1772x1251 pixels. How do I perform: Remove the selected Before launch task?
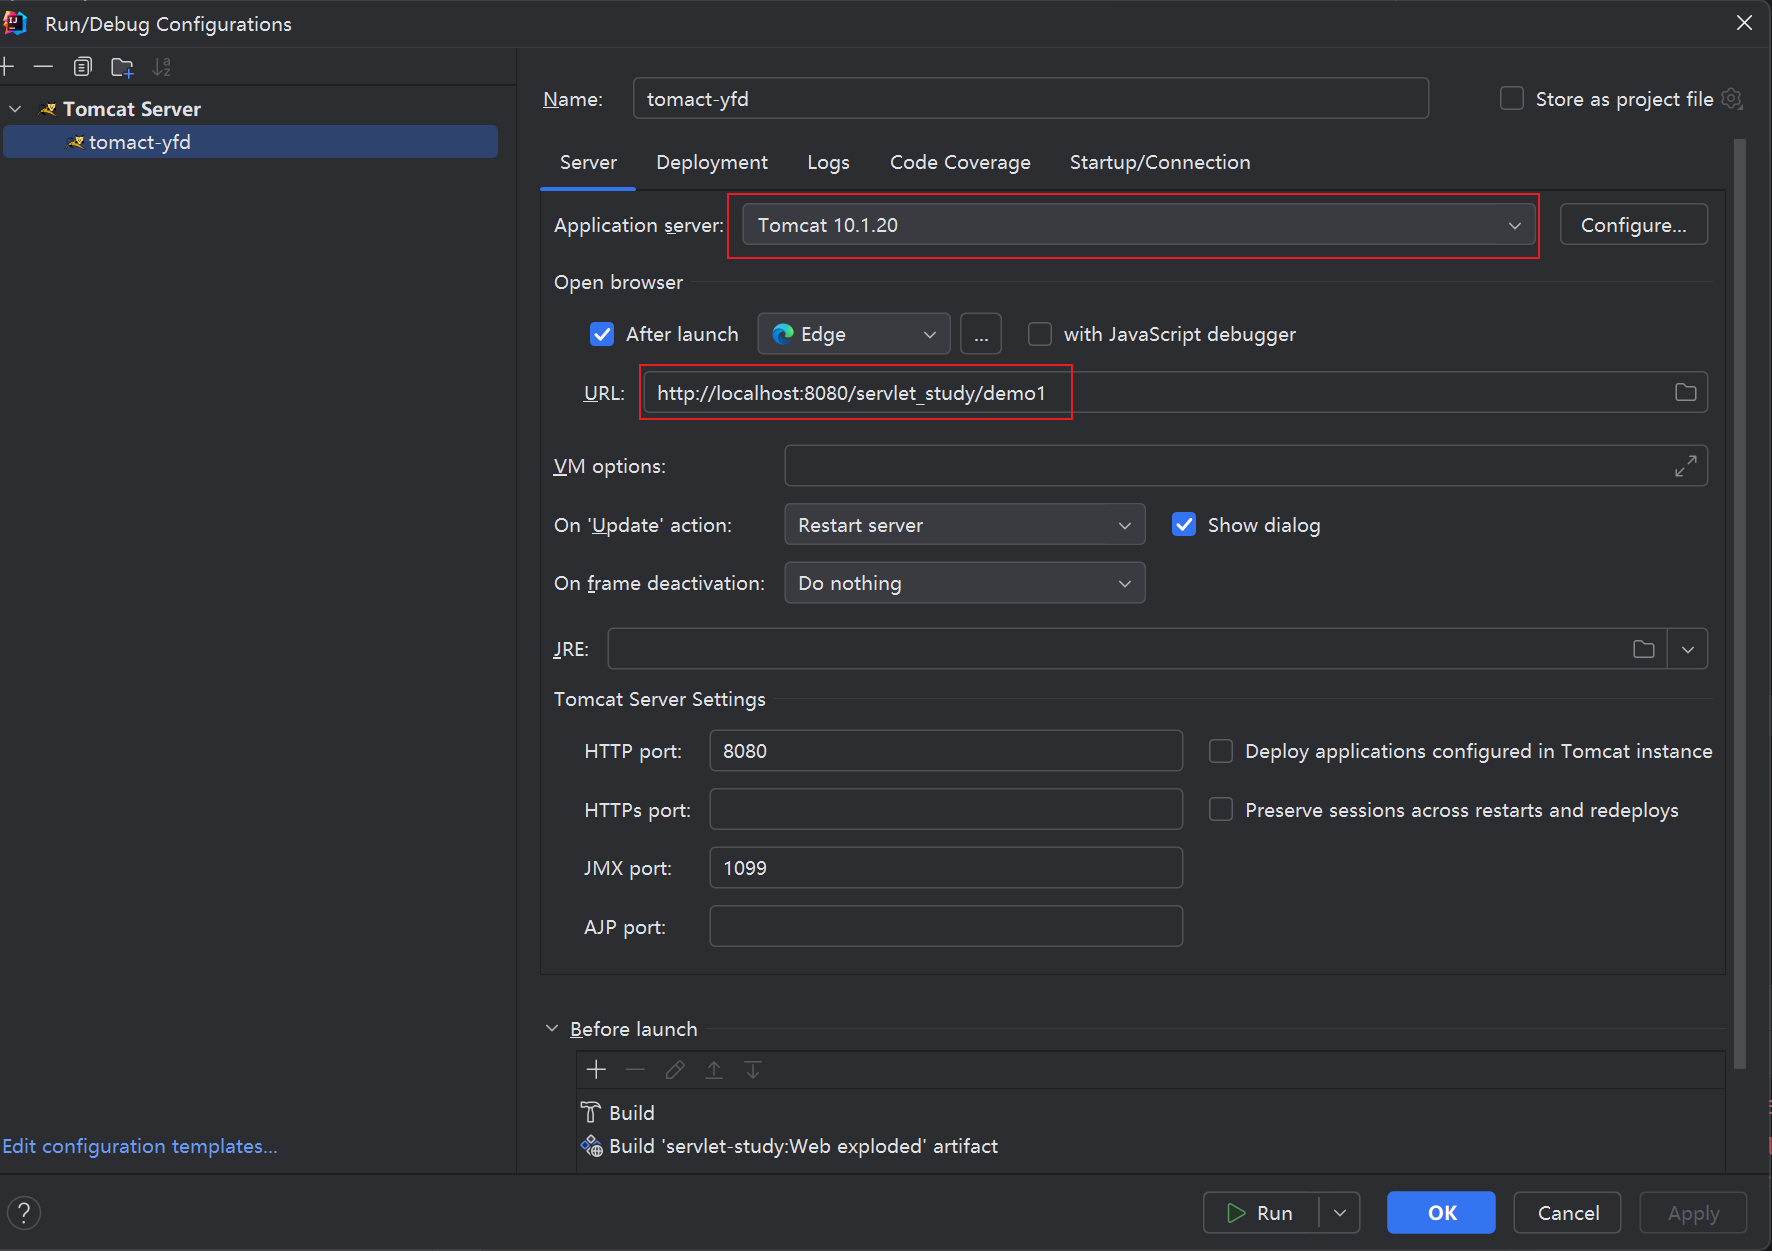635,1070
